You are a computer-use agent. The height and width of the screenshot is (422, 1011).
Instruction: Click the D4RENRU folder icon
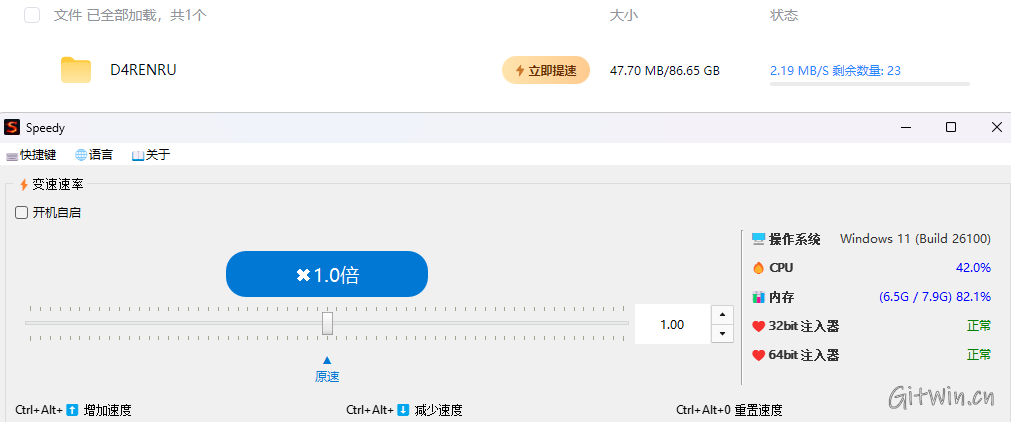click(76, 70)
